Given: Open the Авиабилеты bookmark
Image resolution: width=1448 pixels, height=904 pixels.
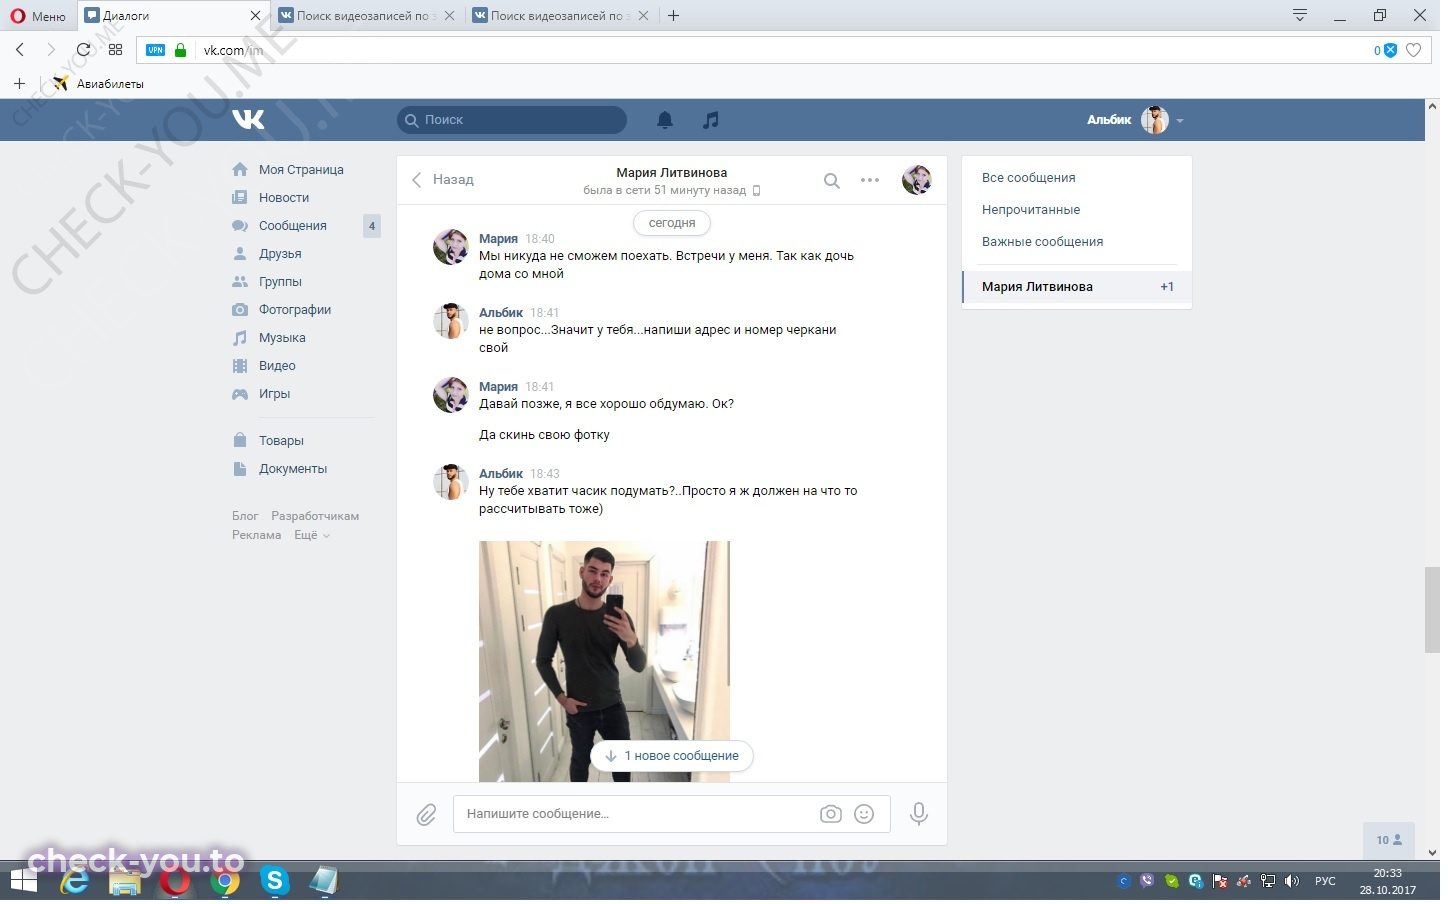Looking at the screenshot, I should click(99, 84).
